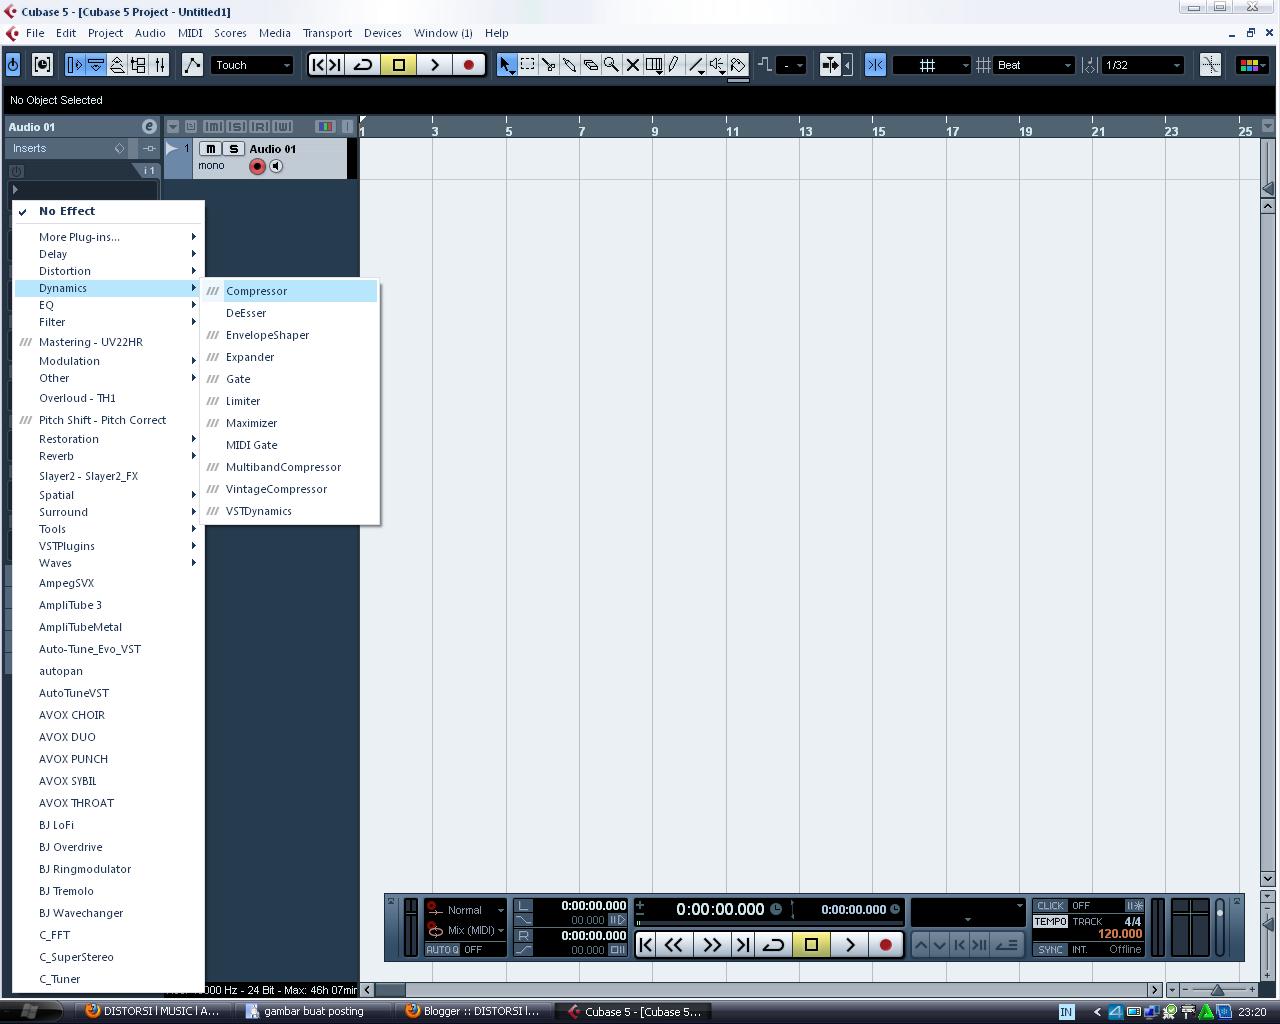Image resolution: width=1280 pixels, height=1024 pixels.
Task: Show the Inspector panel
Action: tap(75, 65)
